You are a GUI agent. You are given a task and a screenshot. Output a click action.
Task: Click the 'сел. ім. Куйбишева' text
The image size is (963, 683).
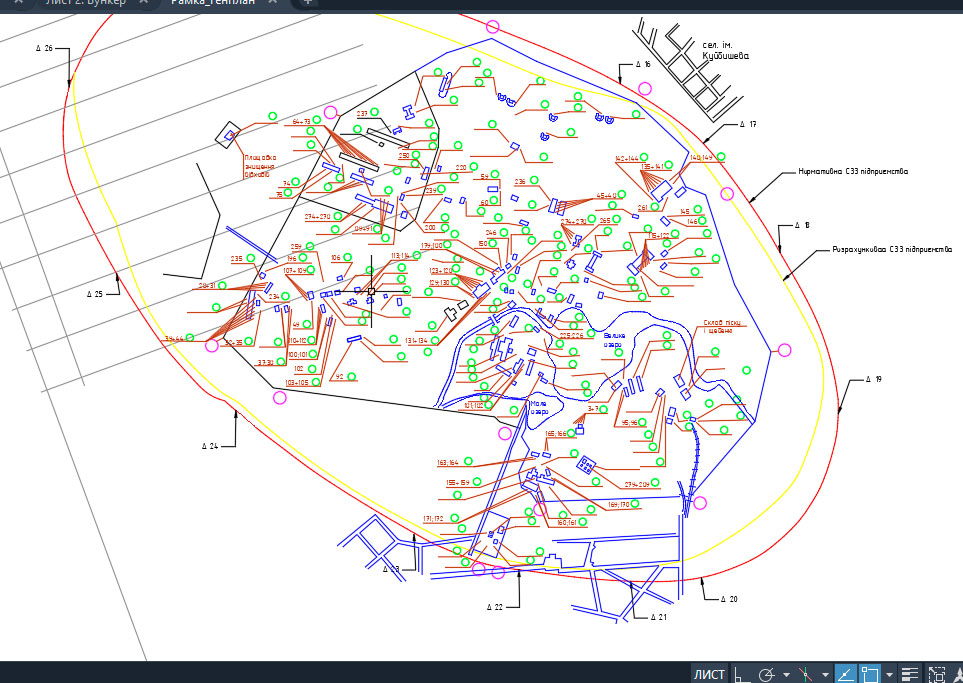pos(725,51)
